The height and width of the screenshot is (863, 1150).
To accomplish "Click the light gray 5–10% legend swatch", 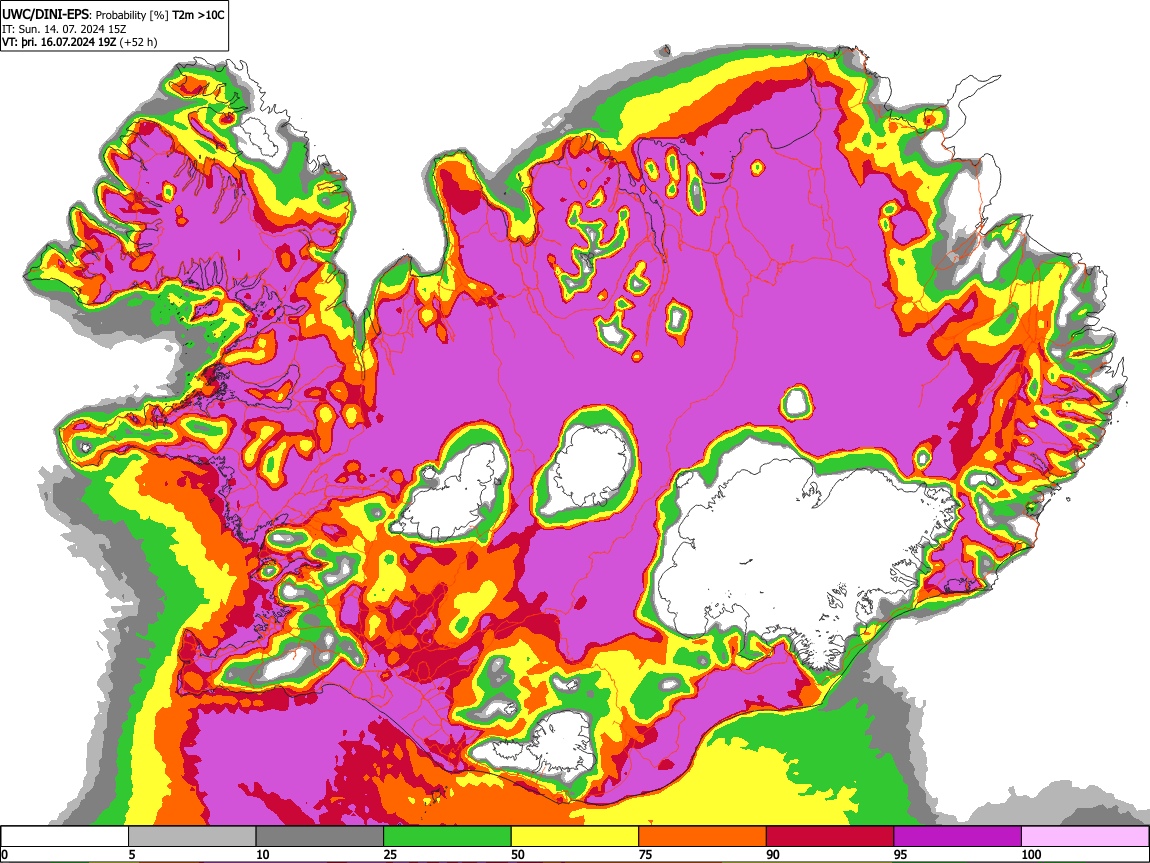I will pos(192,837).
